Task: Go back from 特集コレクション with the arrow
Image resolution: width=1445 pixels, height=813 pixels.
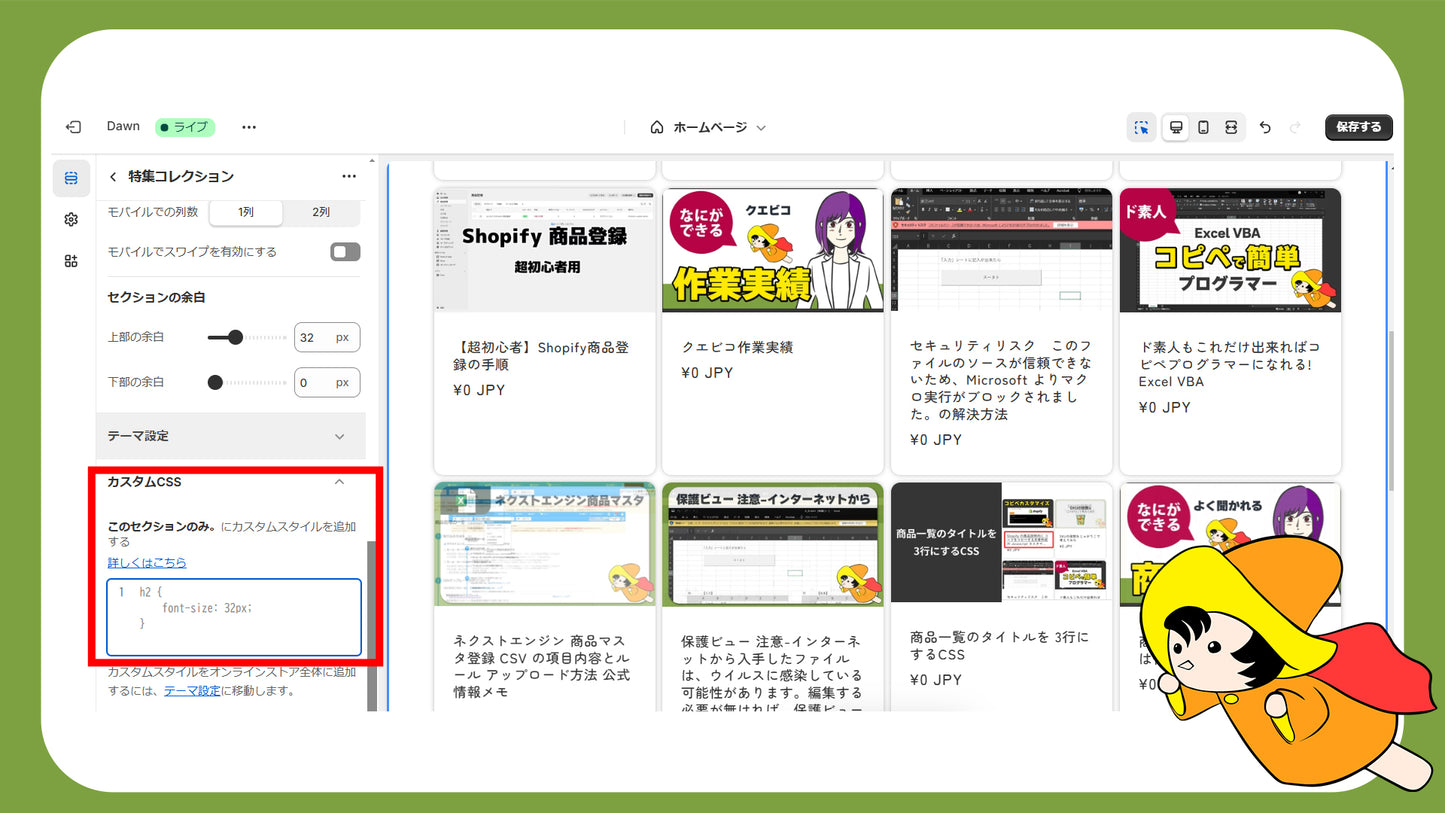Action: pyautogui.click(x=113, y=176)
